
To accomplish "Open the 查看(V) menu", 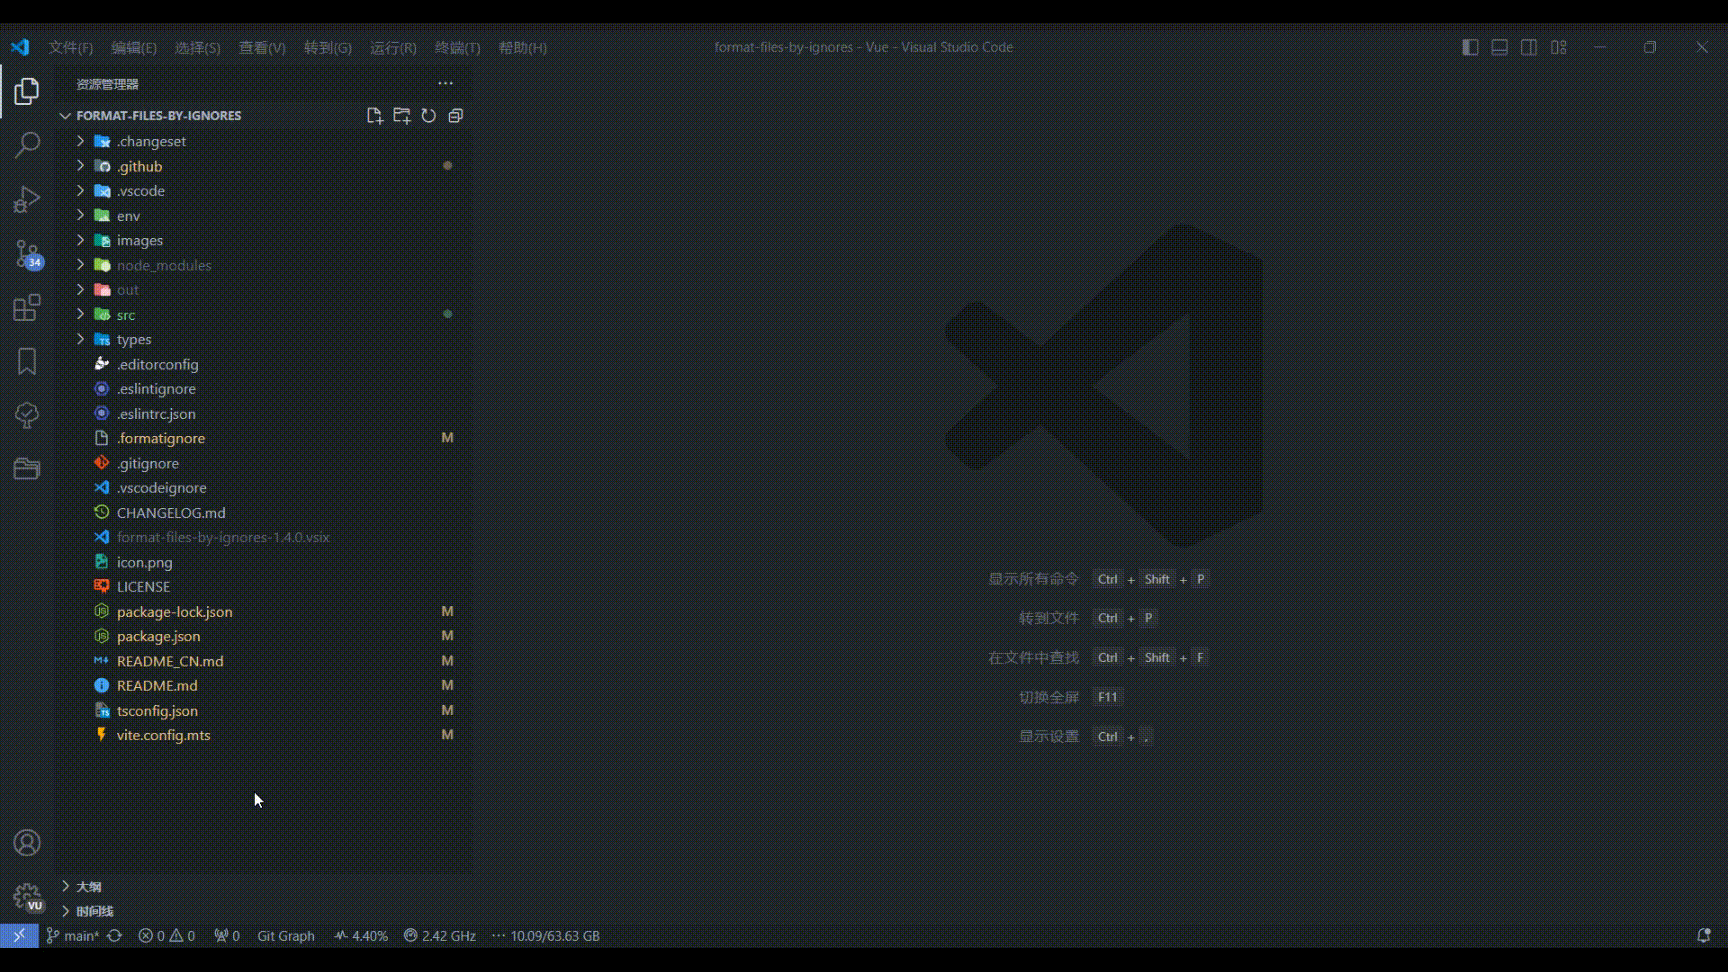I will pos(262,48).
